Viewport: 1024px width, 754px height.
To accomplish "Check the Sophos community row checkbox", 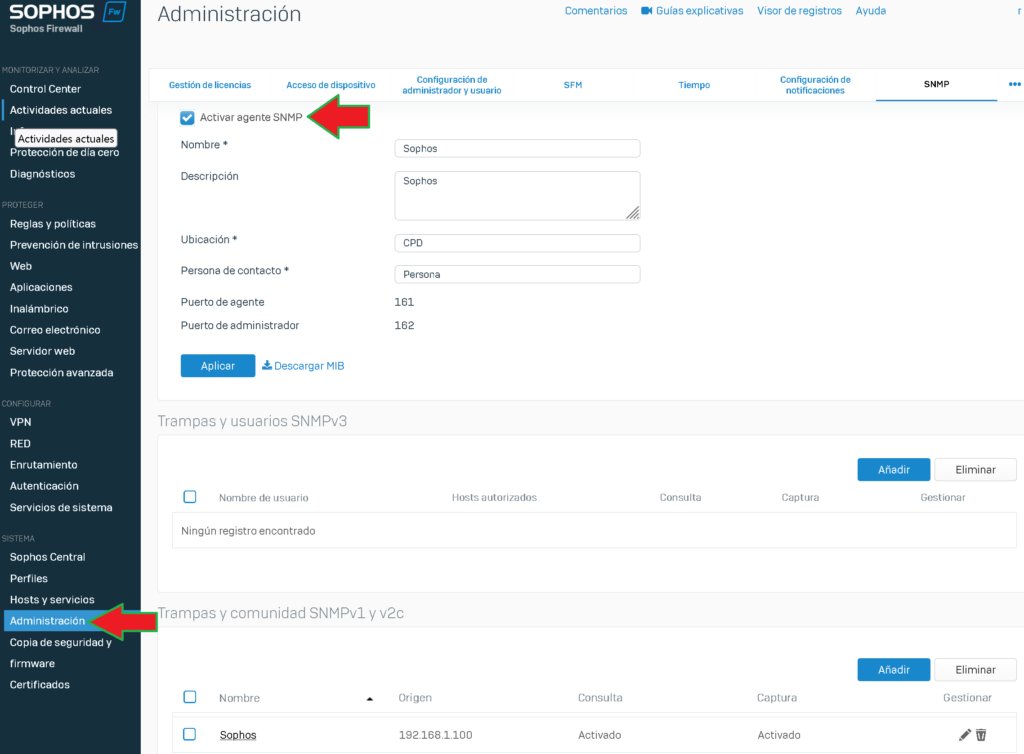I will pyautogui.click(x=189, y=734).
